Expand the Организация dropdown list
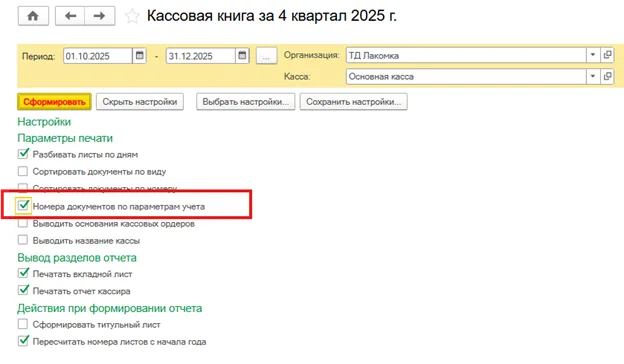 click(593, 55)
